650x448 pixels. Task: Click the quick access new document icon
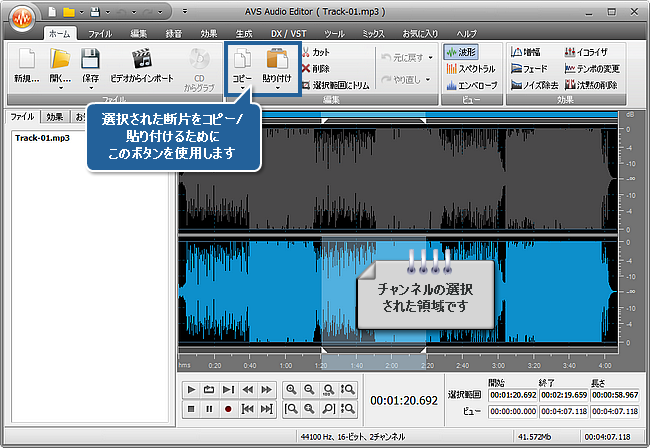coord(52,12)
